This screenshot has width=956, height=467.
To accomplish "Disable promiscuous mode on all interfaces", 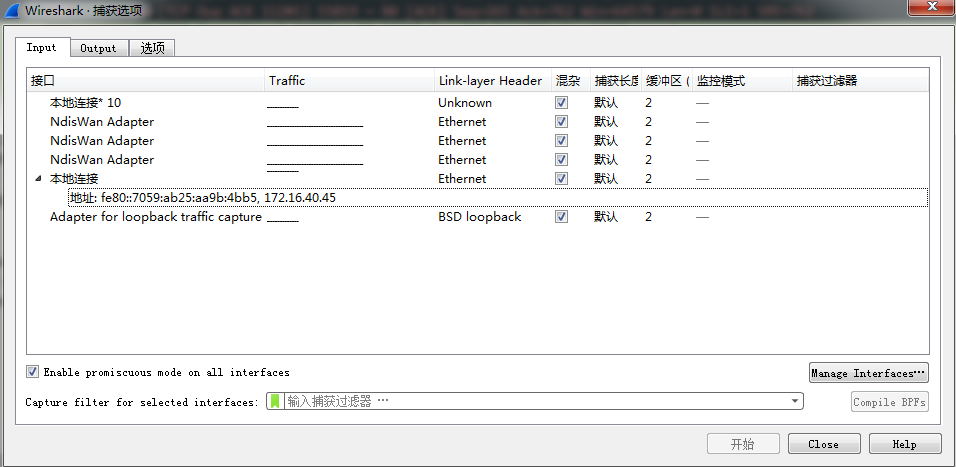I will tap(32, 372).
